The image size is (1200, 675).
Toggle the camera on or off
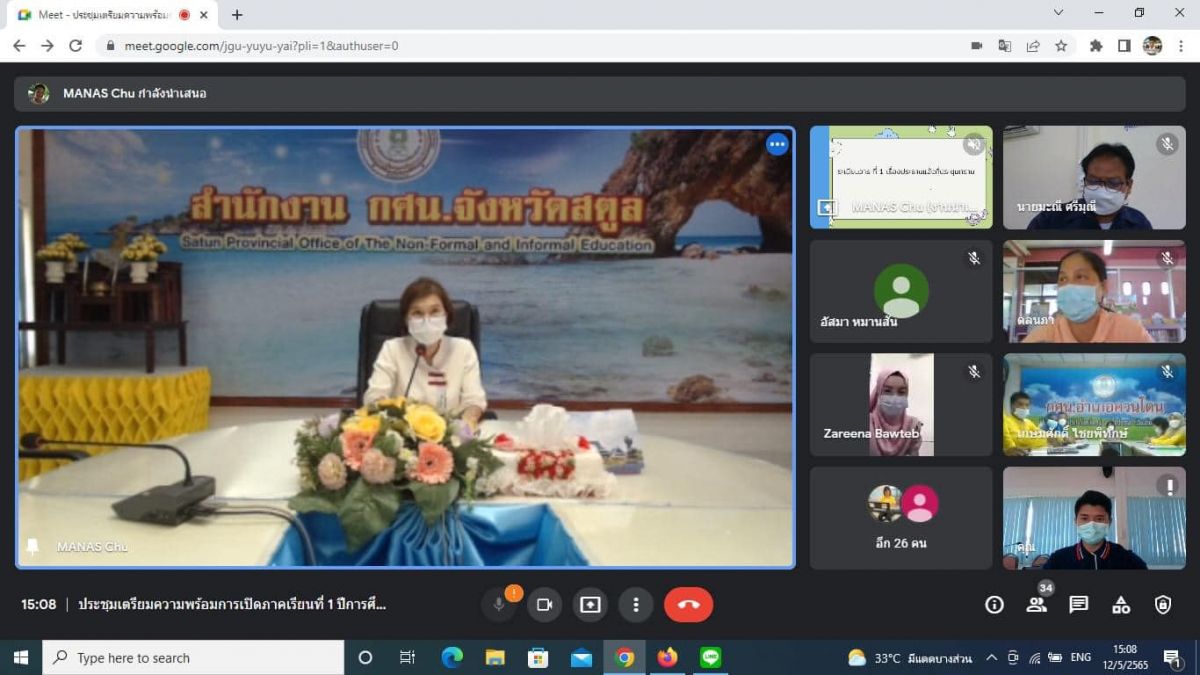[x=545, y=605]
